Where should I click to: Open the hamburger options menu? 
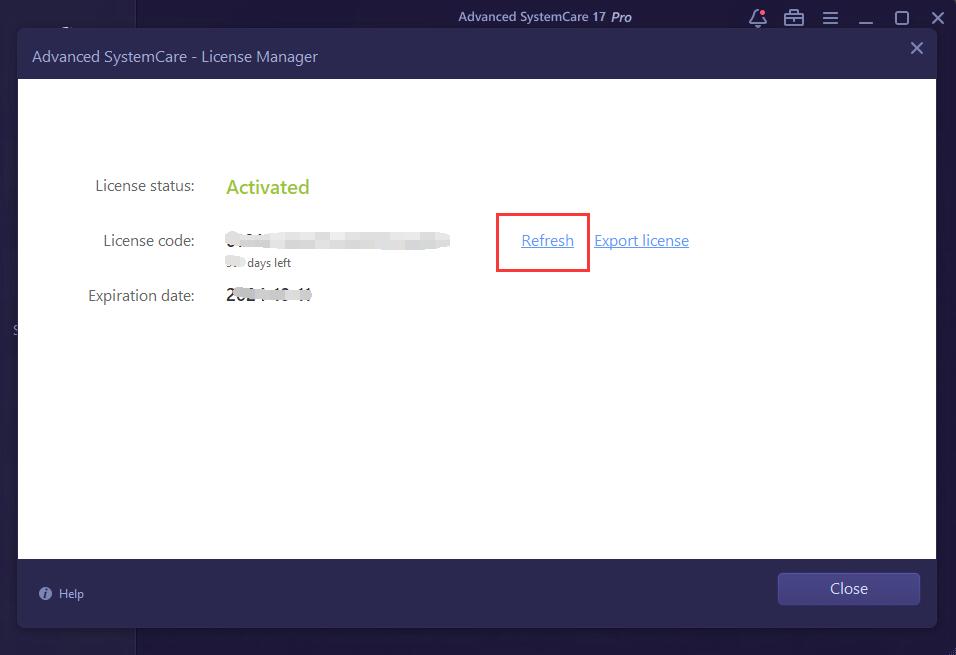830,18
